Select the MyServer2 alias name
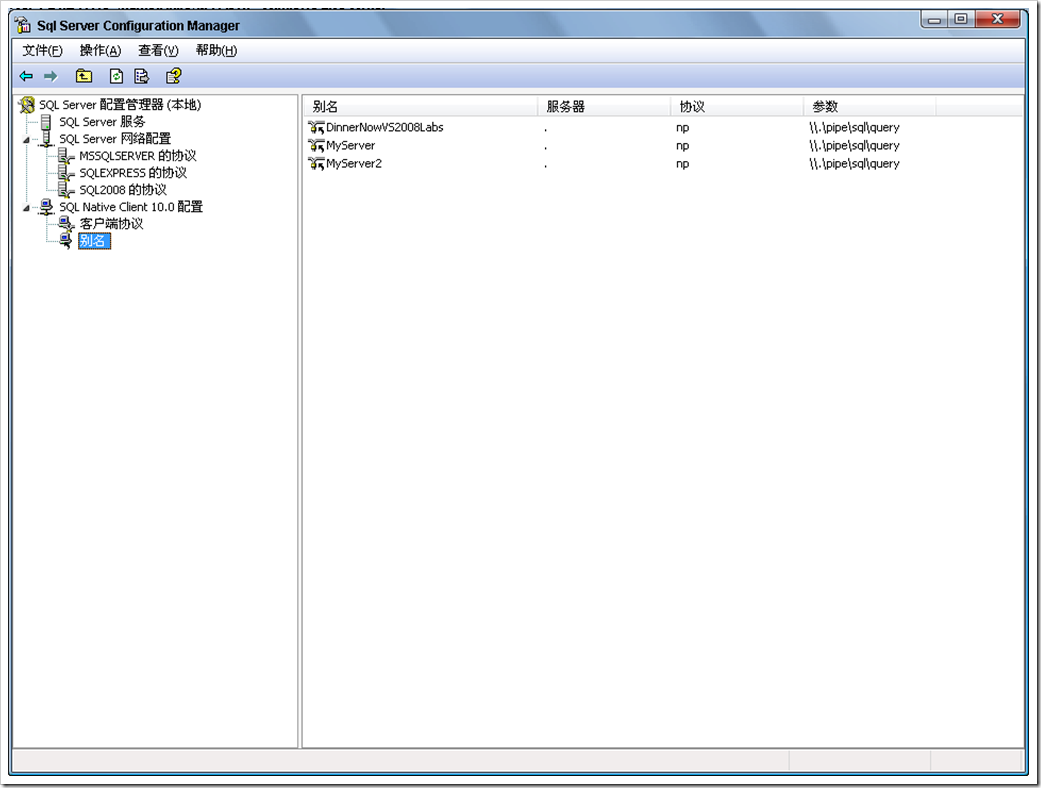Image resolution: width=1041 pixels, height=788 pixels. pos(354,163)
